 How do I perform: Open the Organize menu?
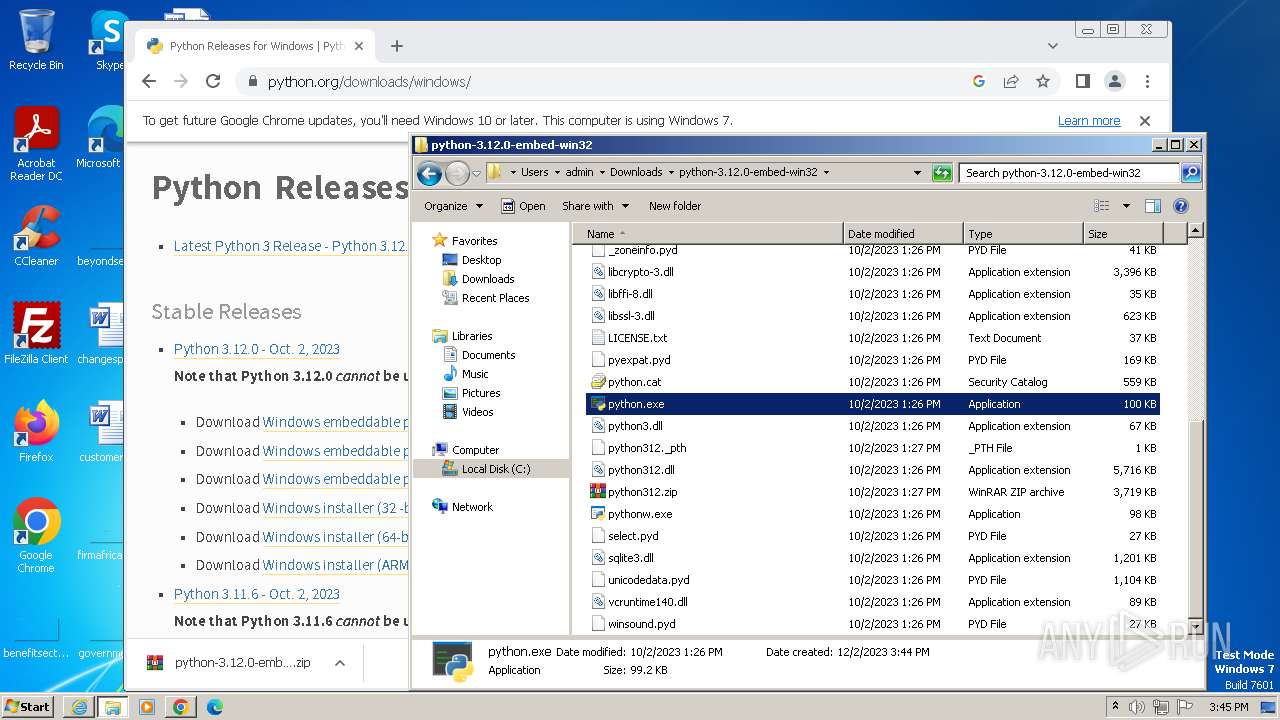click(453, 206)
